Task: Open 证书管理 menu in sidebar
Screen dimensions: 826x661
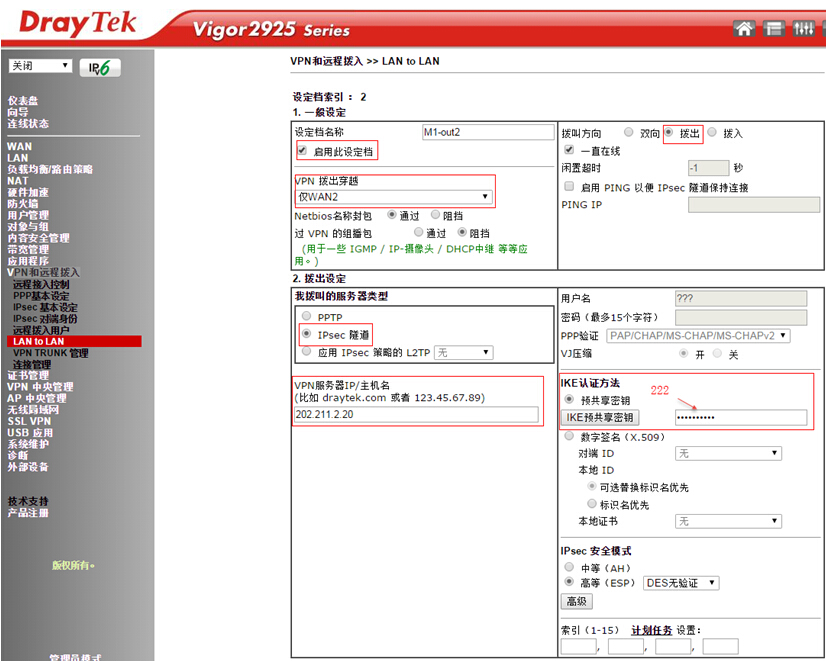Action: point(28,376)
